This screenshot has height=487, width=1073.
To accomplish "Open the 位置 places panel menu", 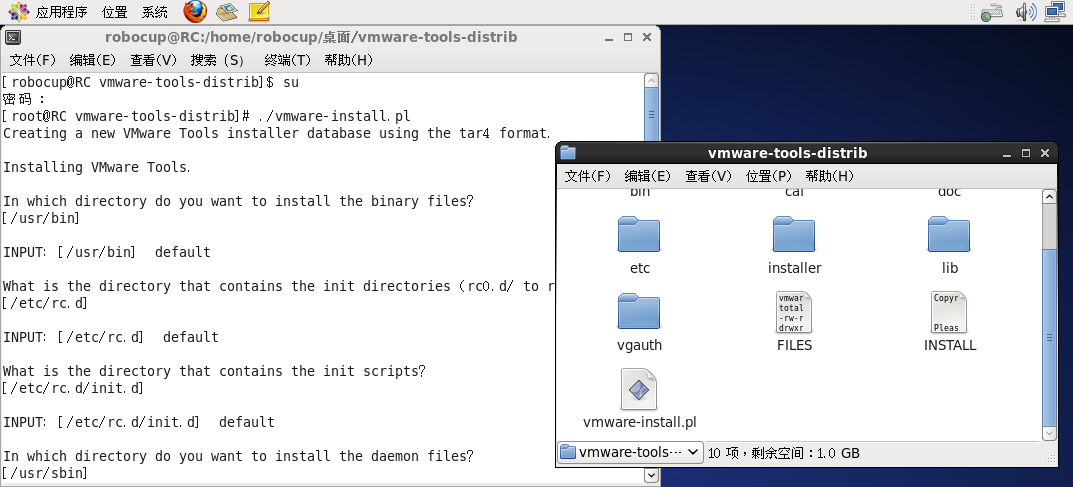I will (x=114, y=12).
